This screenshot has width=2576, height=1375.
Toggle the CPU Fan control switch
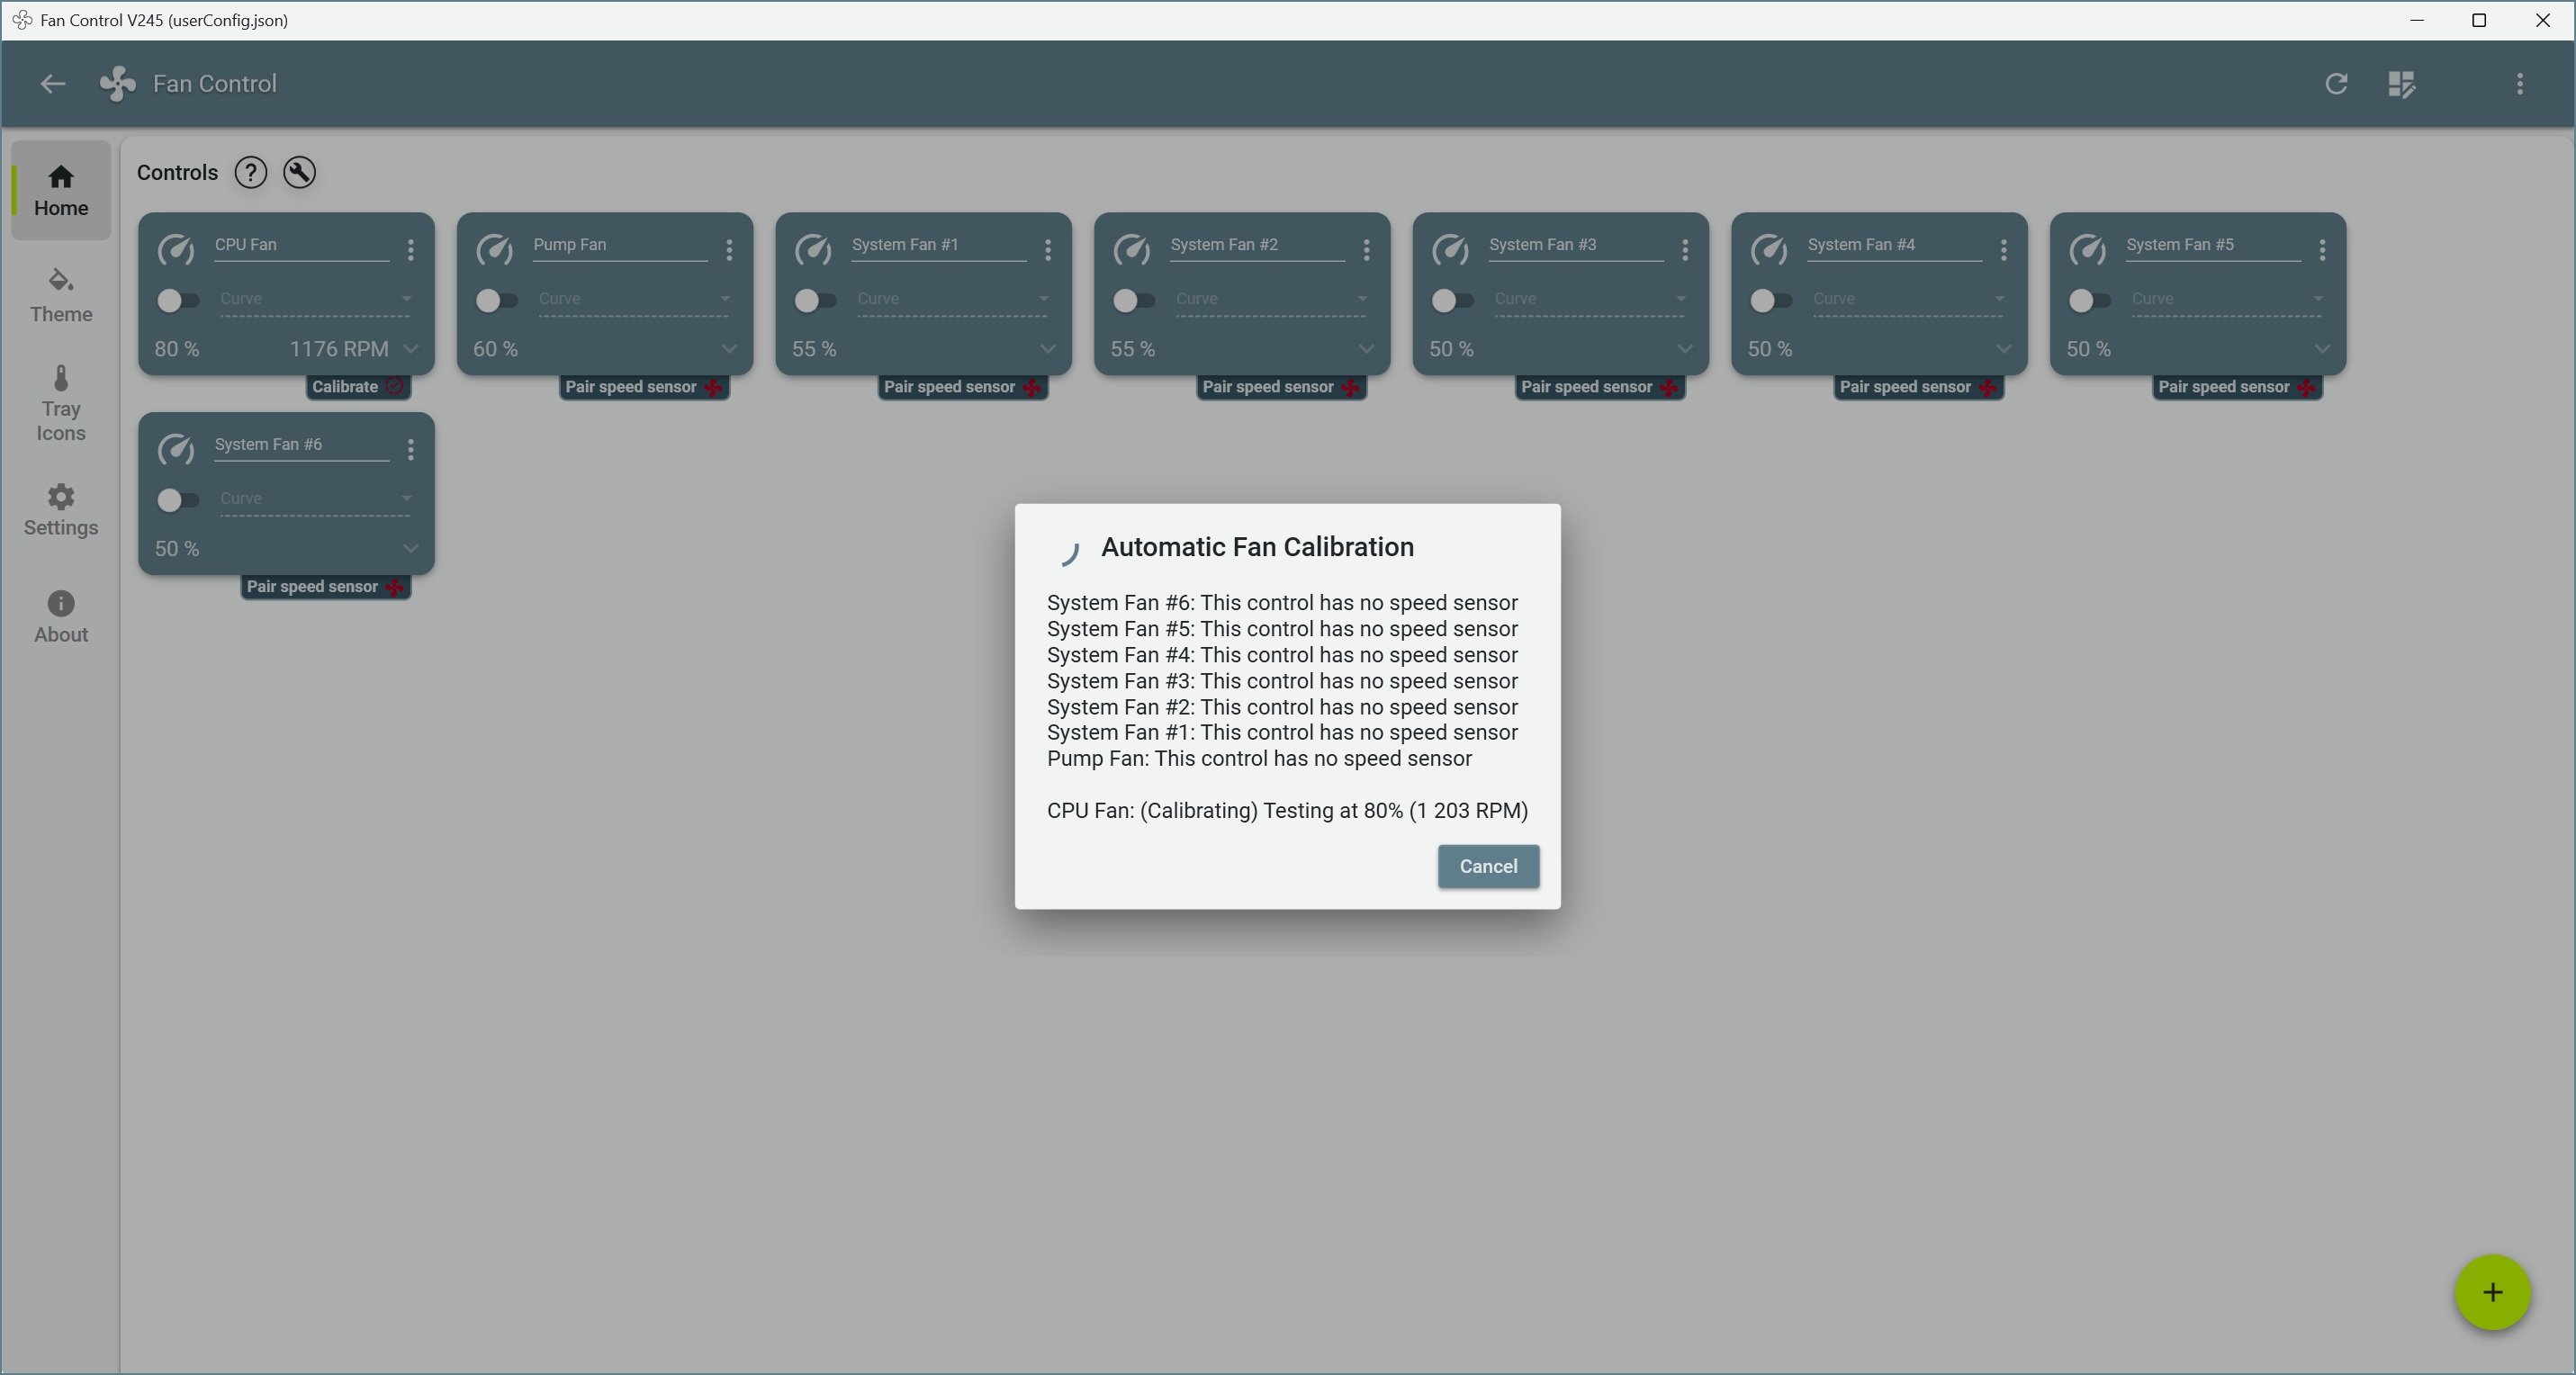click(x=178, y=300)
